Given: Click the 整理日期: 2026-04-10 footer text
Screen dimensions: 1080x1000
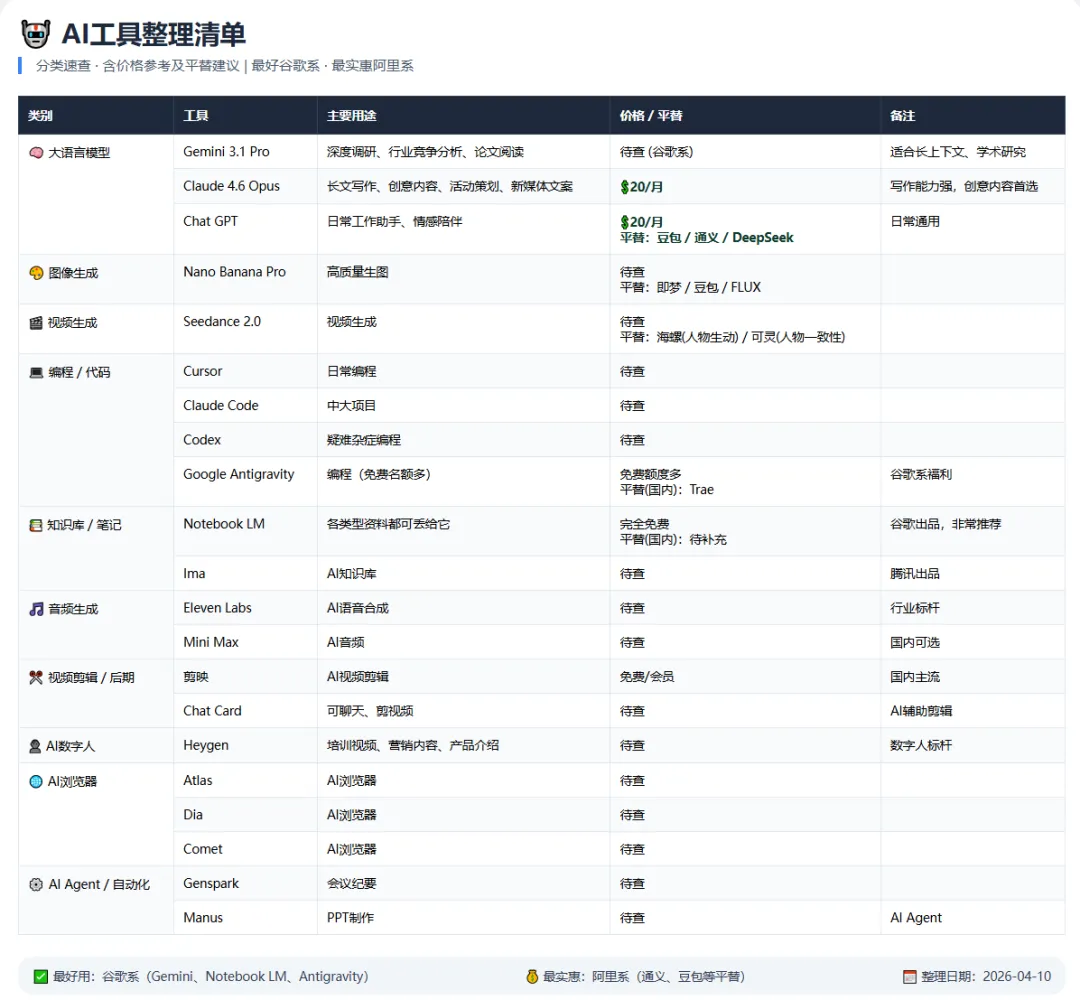Looking at the screenshot, I should [x=986, y=977].
